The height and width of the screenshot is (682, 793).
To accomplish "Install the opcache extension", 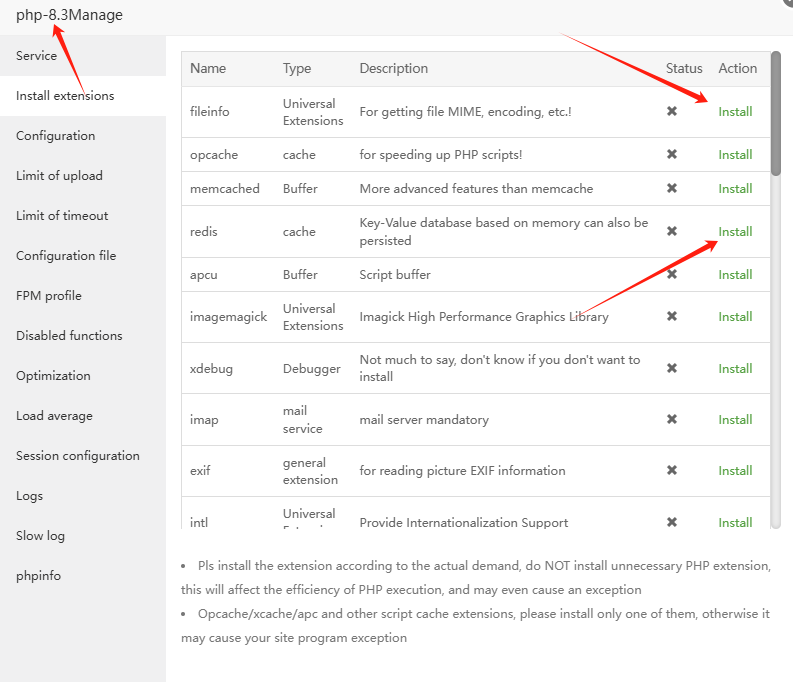I will (x=735, y=155).
